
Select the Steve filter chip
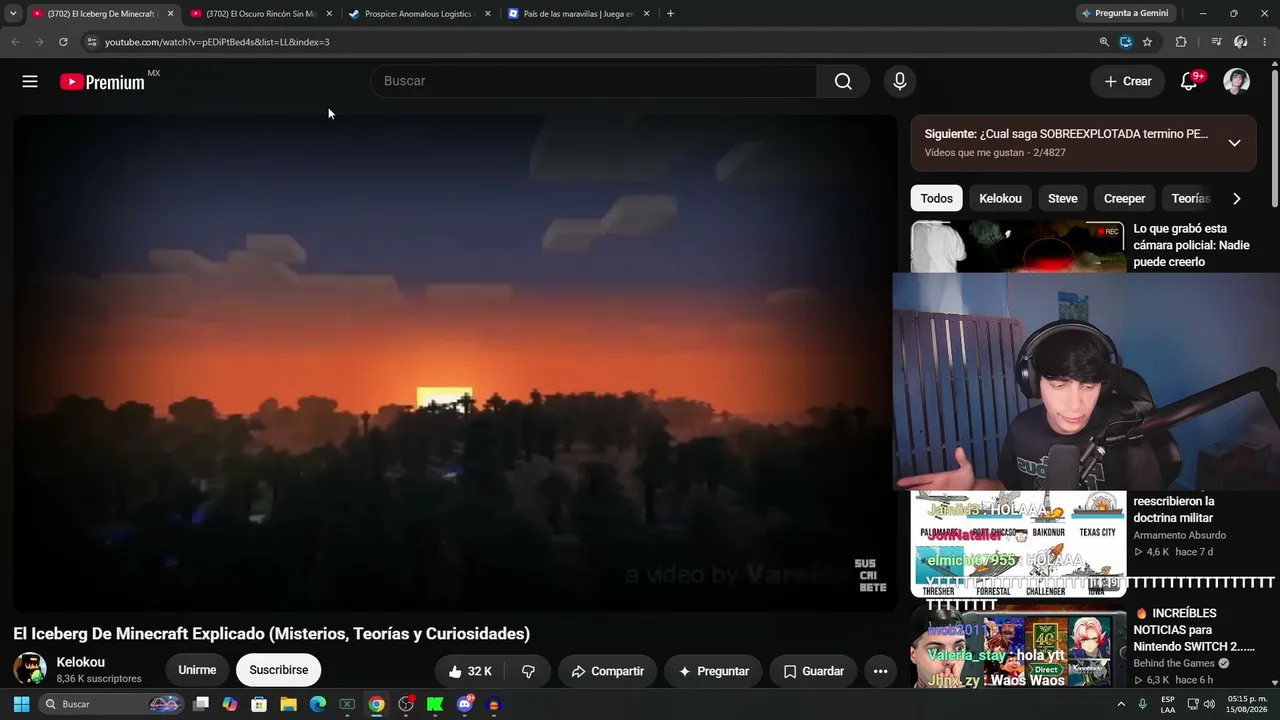coord(1062,198)
